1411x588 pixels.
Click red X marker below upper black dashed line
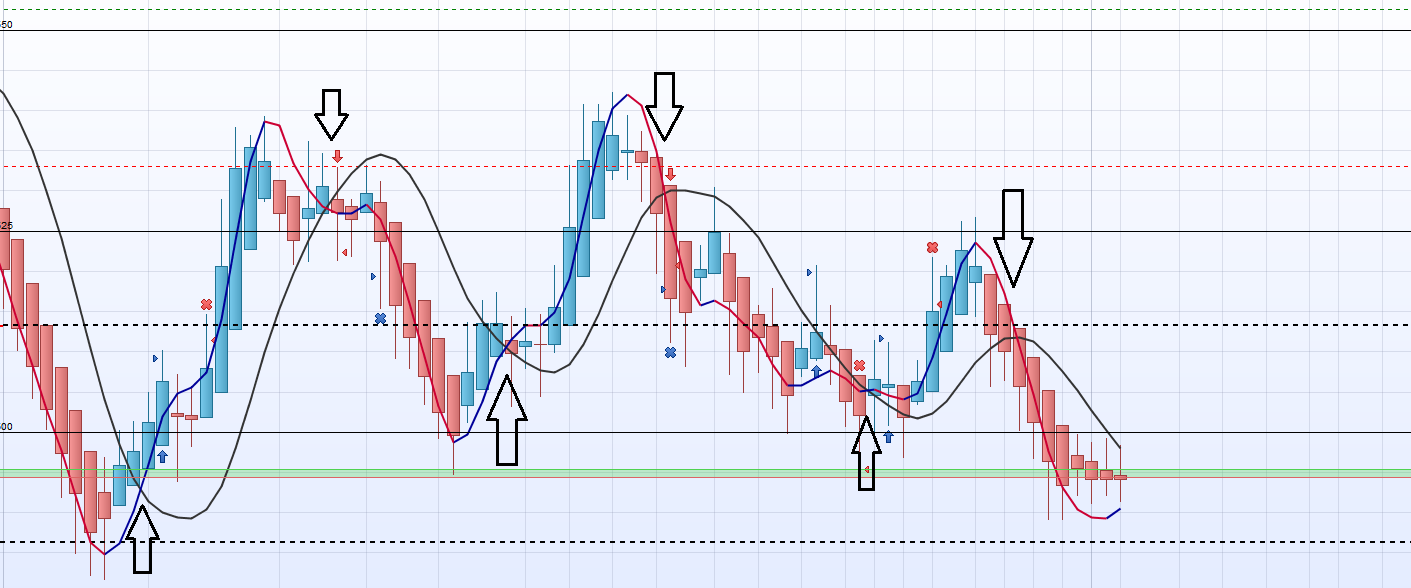pyautogui.click(x=859, y=365)
